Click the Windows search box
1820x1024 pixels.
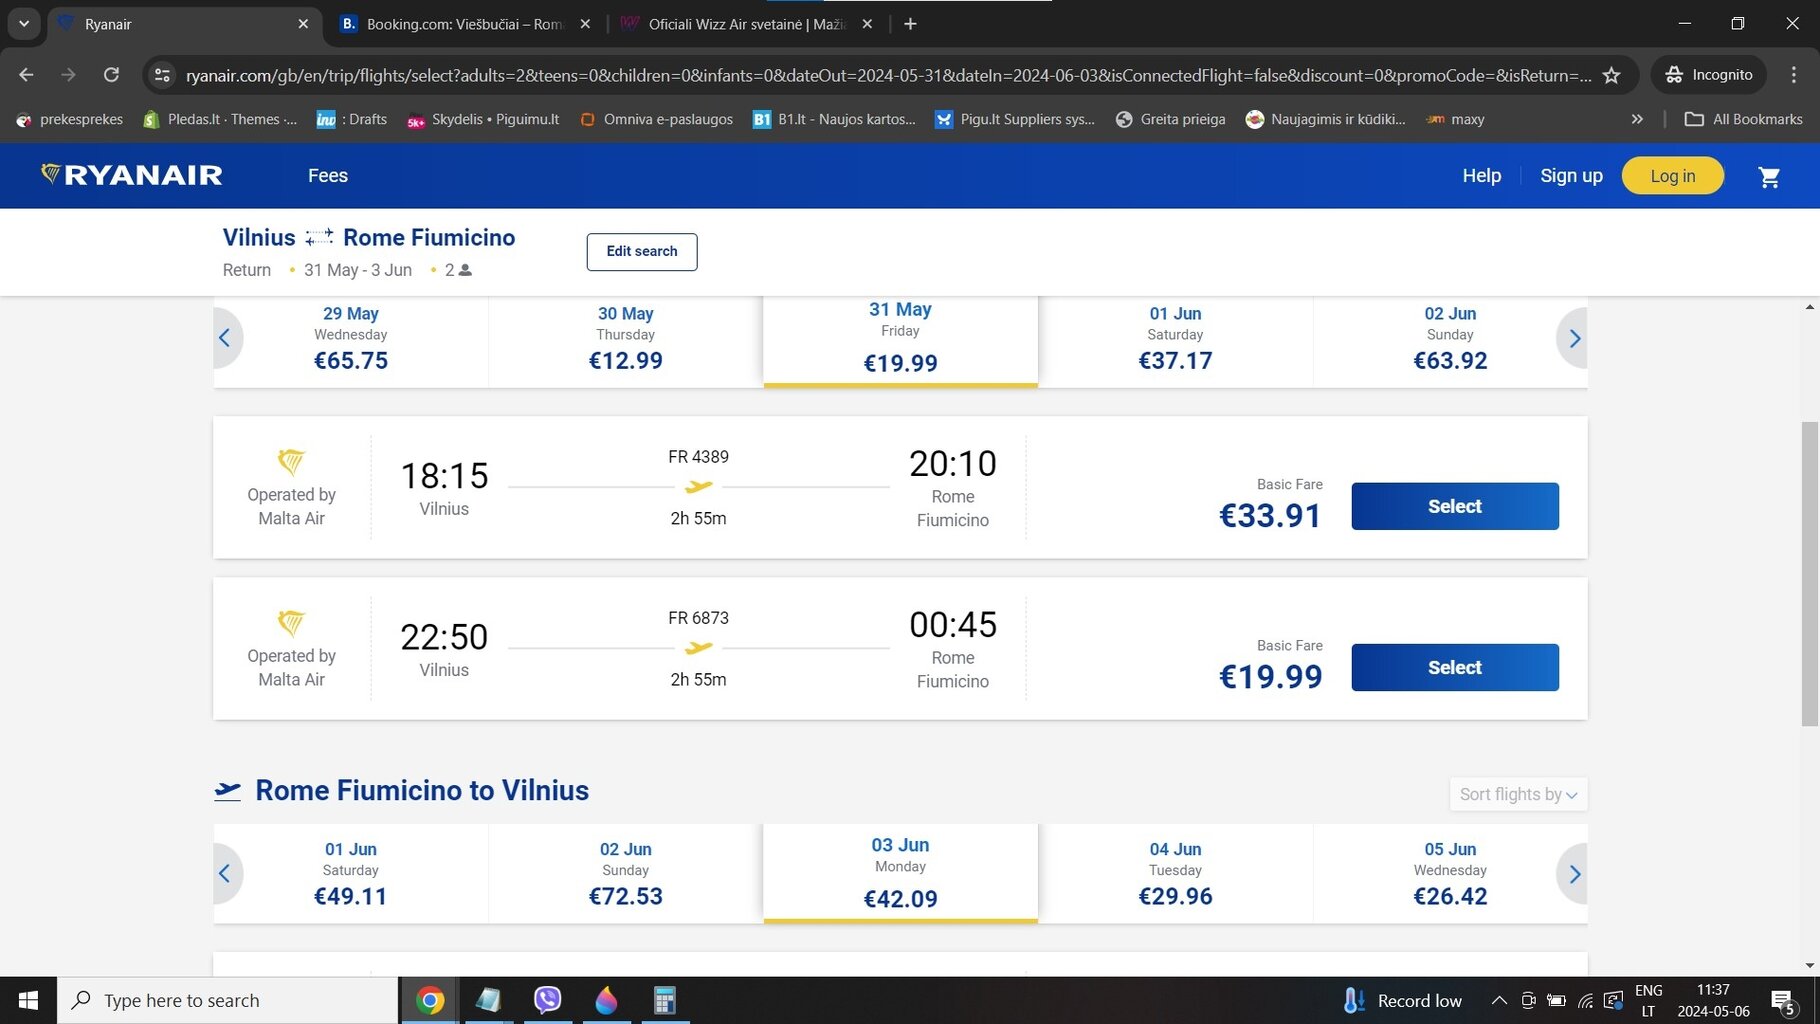228,1000
